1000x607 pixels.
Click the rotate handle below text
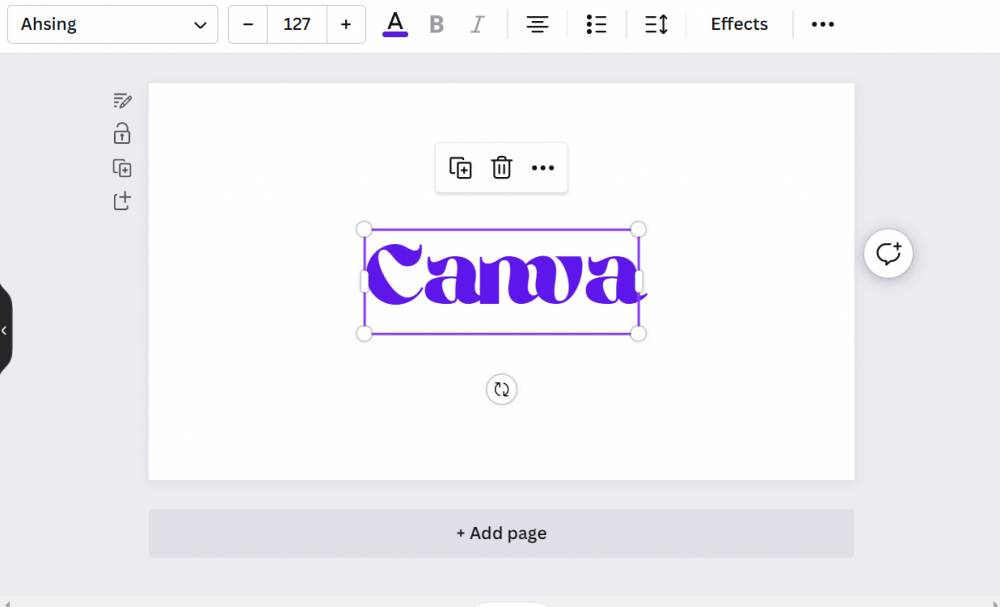coord(501,389)
